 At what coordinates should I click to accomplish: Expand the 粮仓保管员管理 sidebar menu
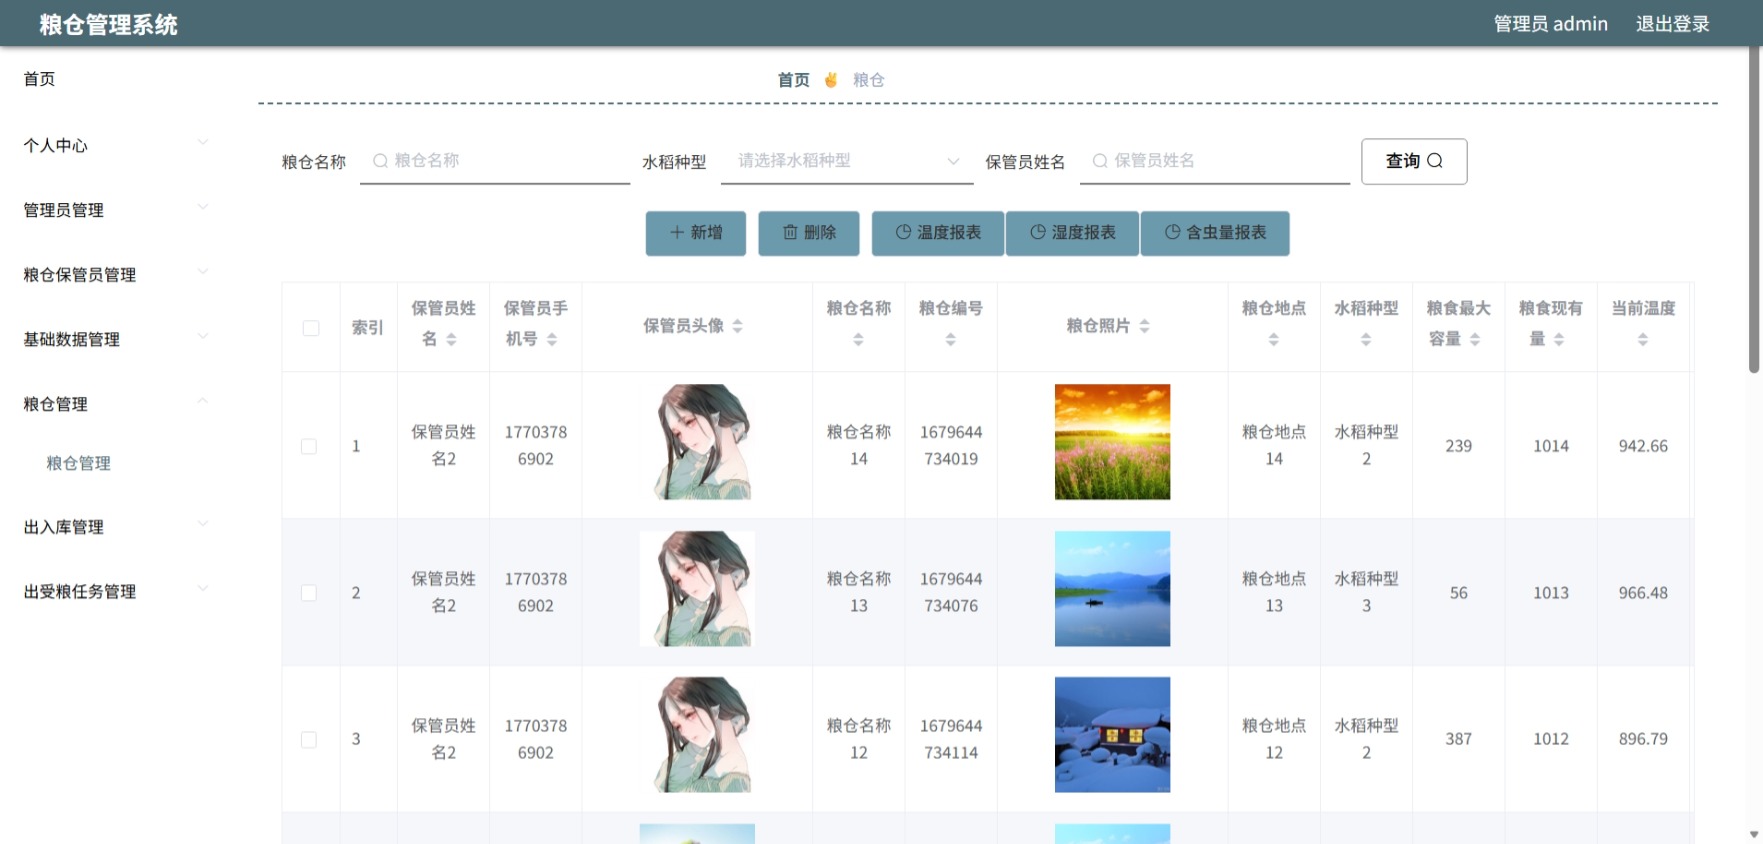pyautogui.click(x=115, y=275)
